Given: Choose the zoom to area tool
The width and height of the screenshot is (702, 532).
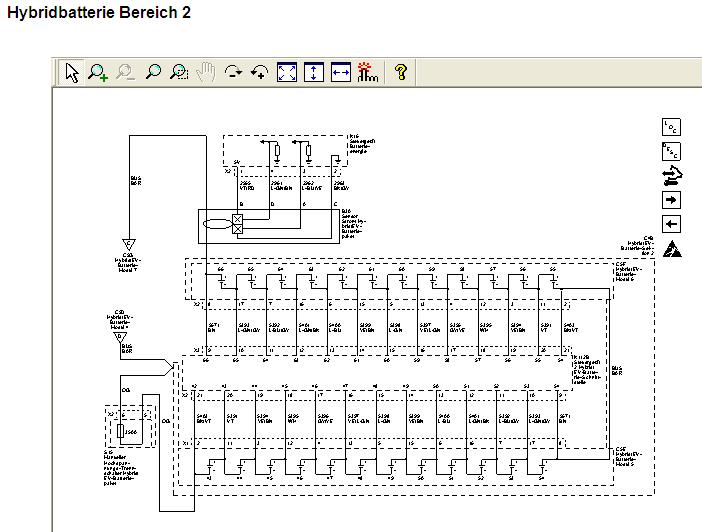Looking at the screenshot, I should point(180,72).
